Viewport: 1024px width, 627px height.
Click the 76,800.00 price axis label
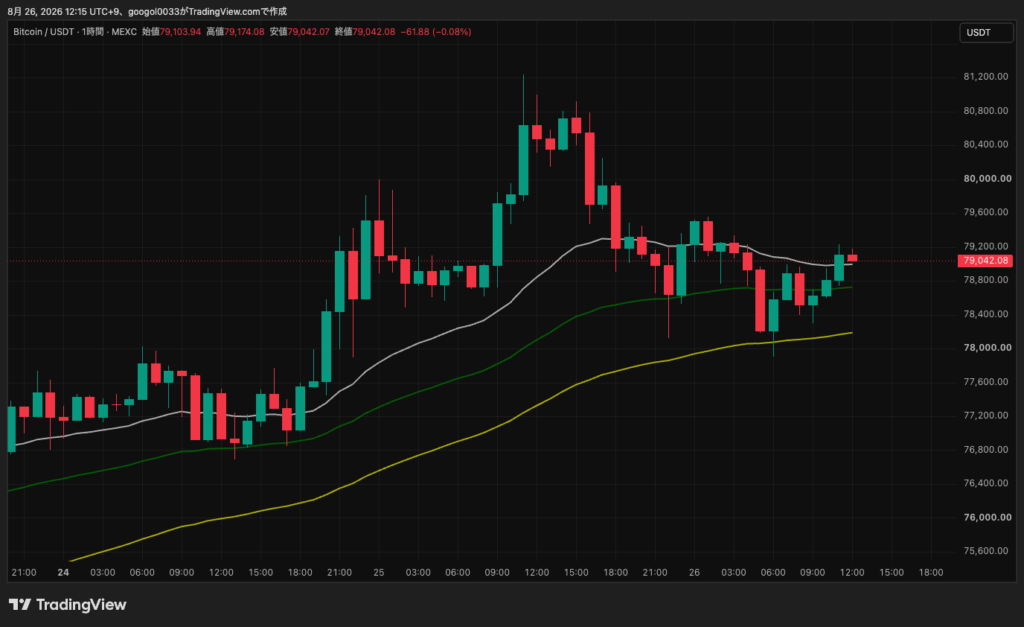(x=985, y=449)
